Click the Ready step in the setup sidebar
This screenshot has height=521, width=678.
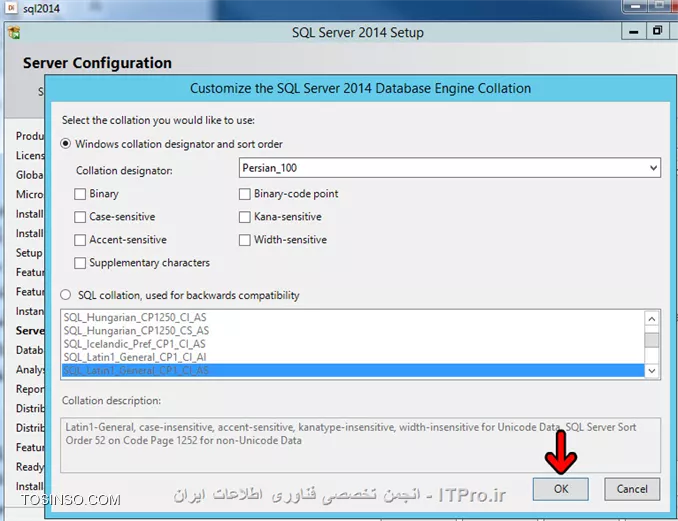click(x=29, y=467)
